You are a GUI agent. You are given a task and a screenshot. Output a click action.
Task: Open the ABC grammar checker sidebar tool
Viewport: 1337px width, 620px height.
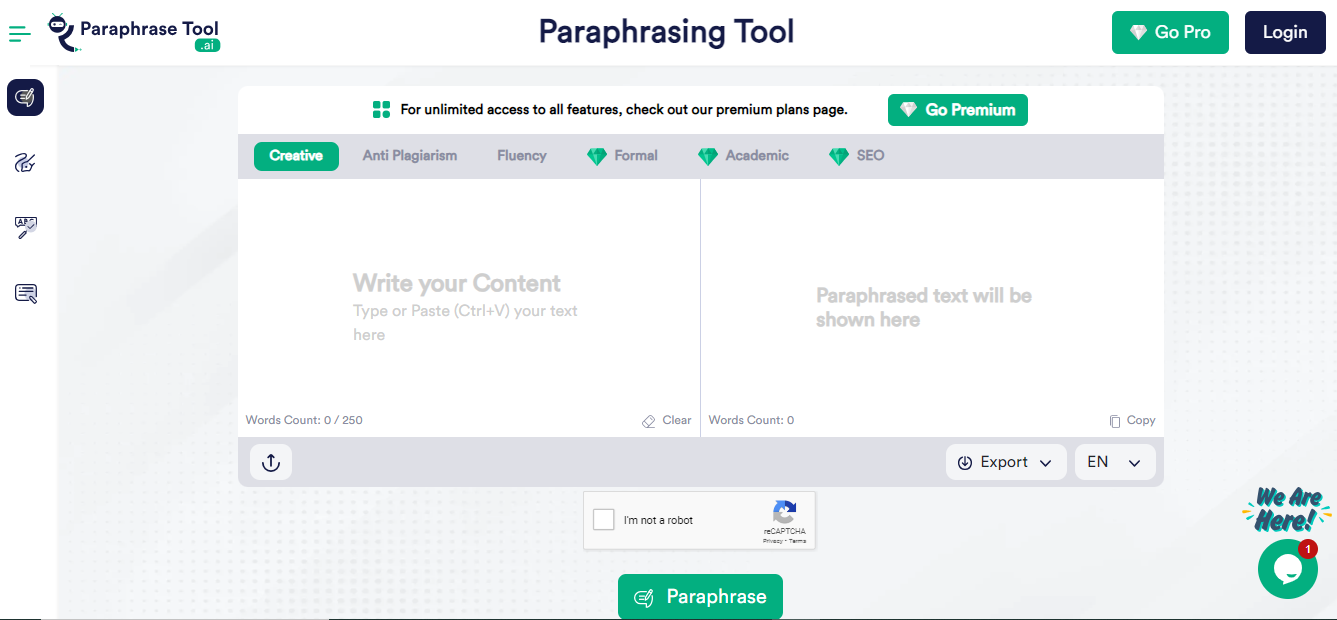pos(26,228)
